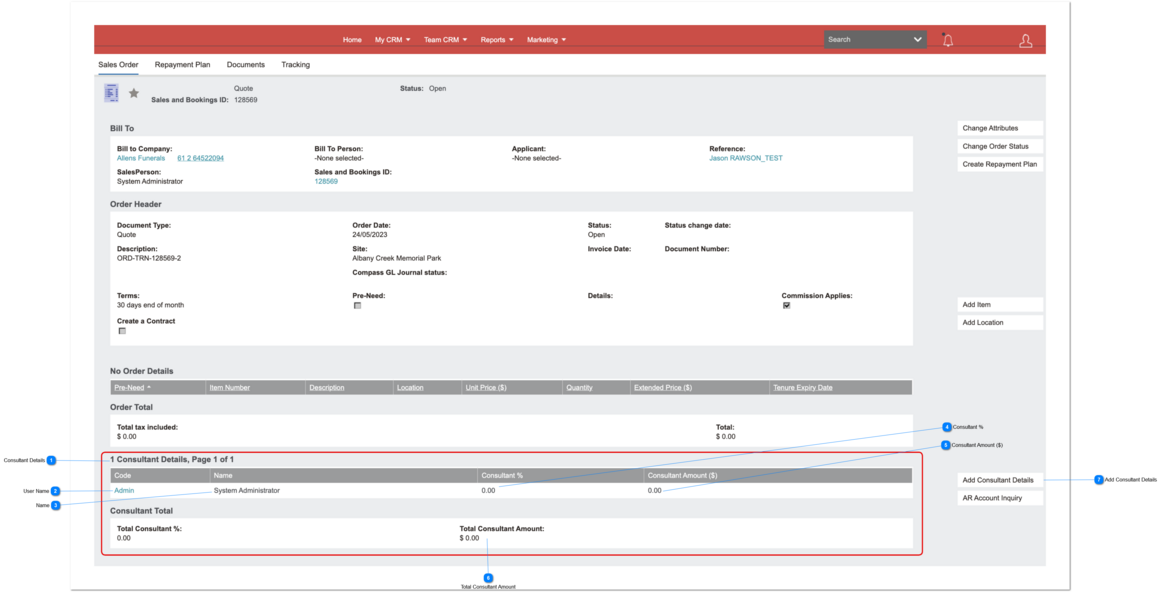
Task: Sort by Extended Price ($) column
Action: (x=663, y=388)
